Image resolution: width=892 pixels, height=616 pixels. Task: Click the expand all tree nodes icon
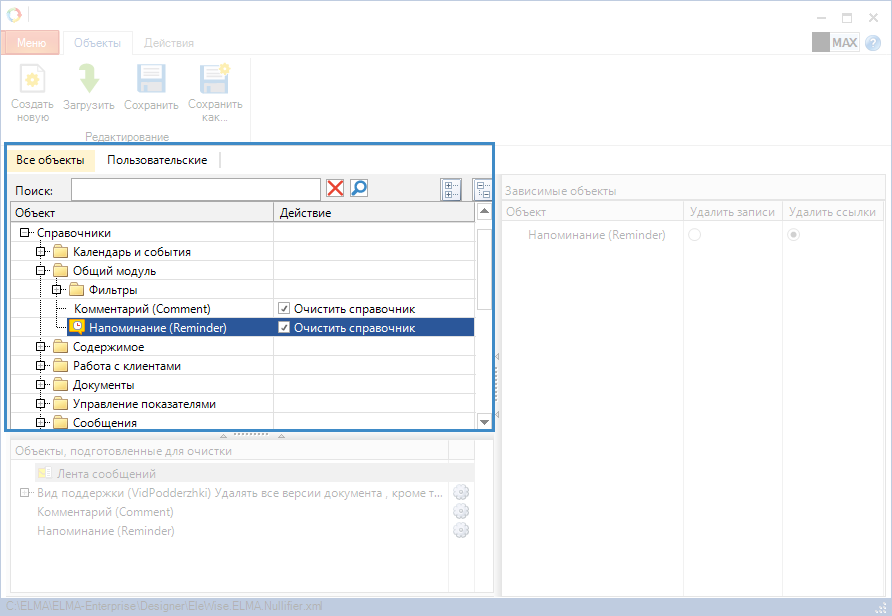pyautogui.click(x=451, y=189)
